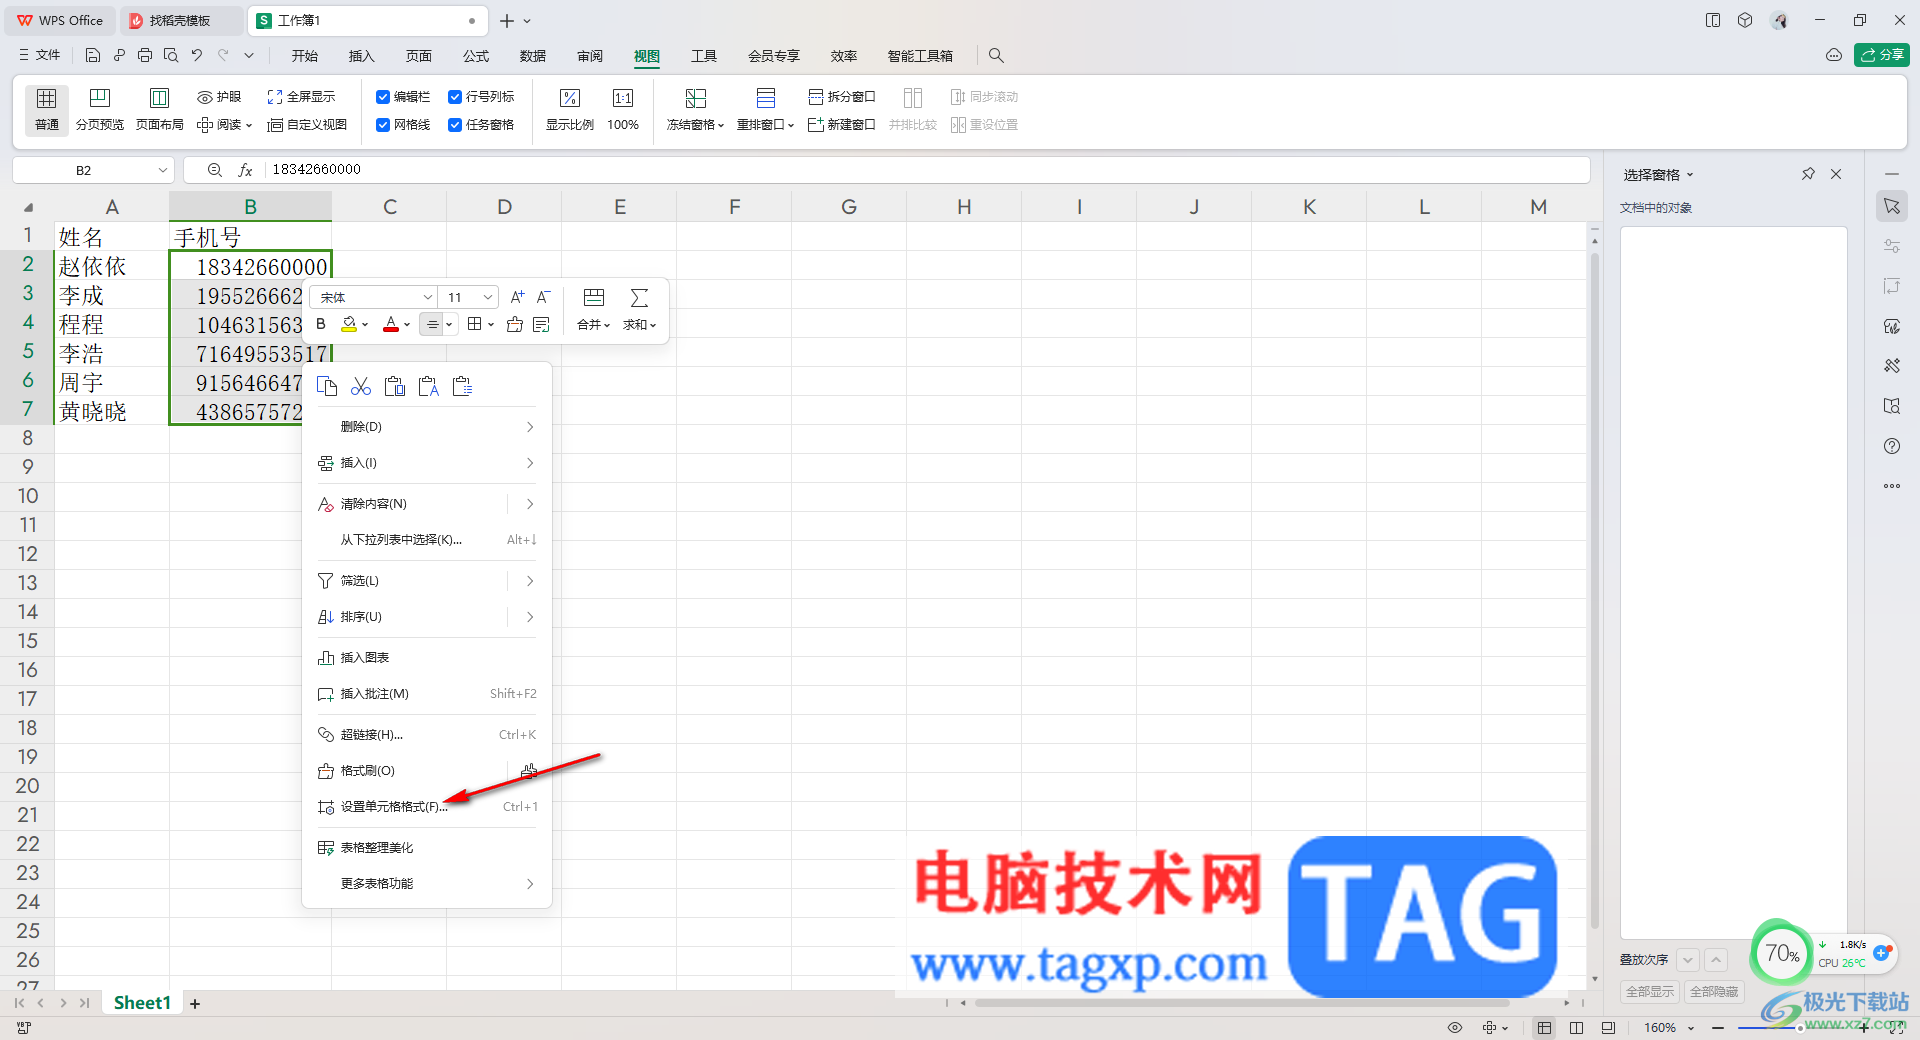
Task: Open the Name Box dropdown arrow
Action: 162,170
